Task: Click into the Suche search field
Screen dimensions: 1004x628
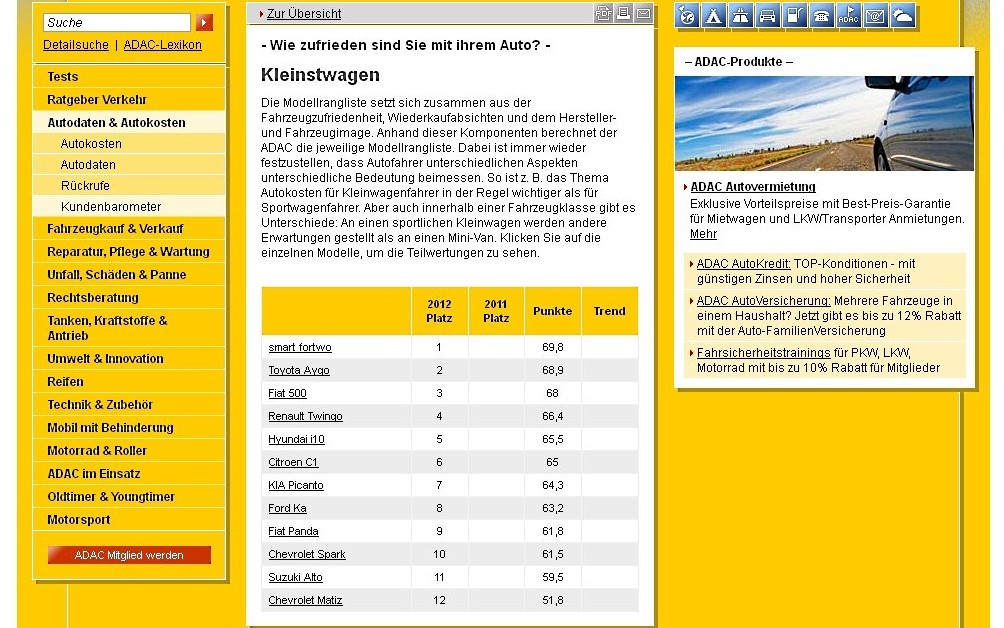Action: coord(116,22)
